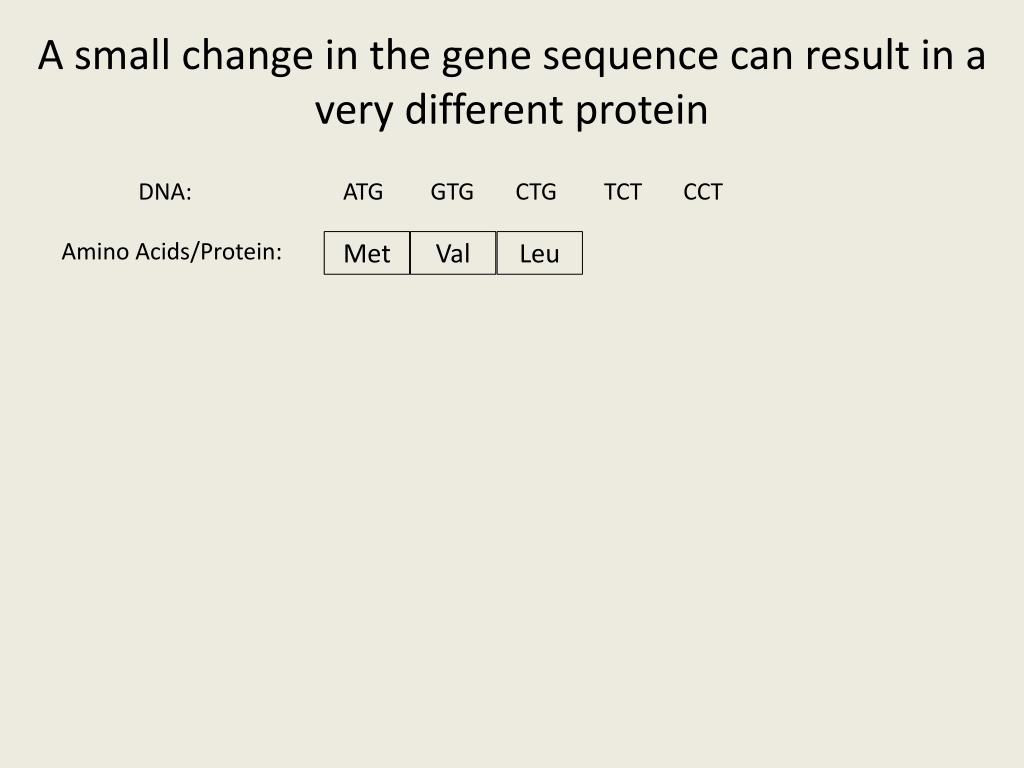Select the CCT codon text
1024x768 pixels.
[x=703, y=192]
